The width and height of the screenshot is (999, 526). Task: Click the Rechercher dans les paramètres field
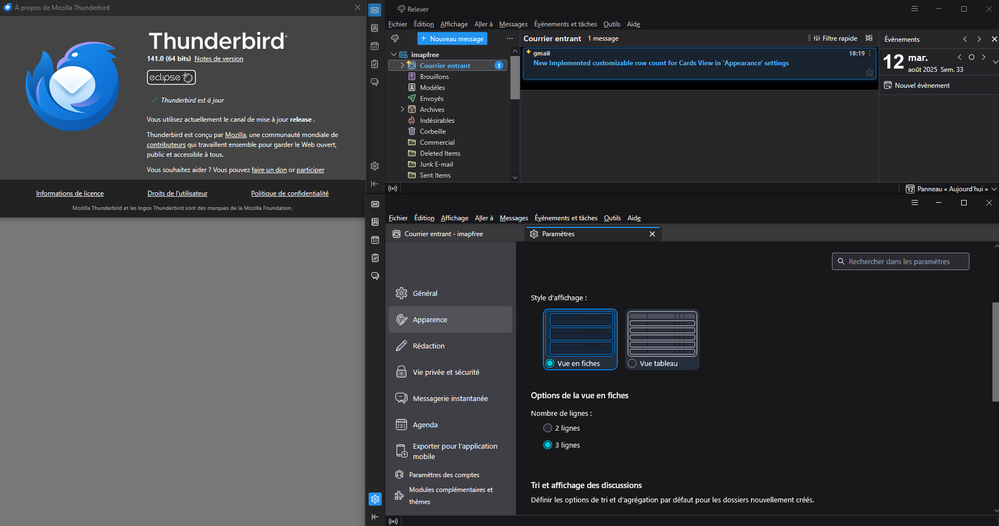[x=907, y=261]
